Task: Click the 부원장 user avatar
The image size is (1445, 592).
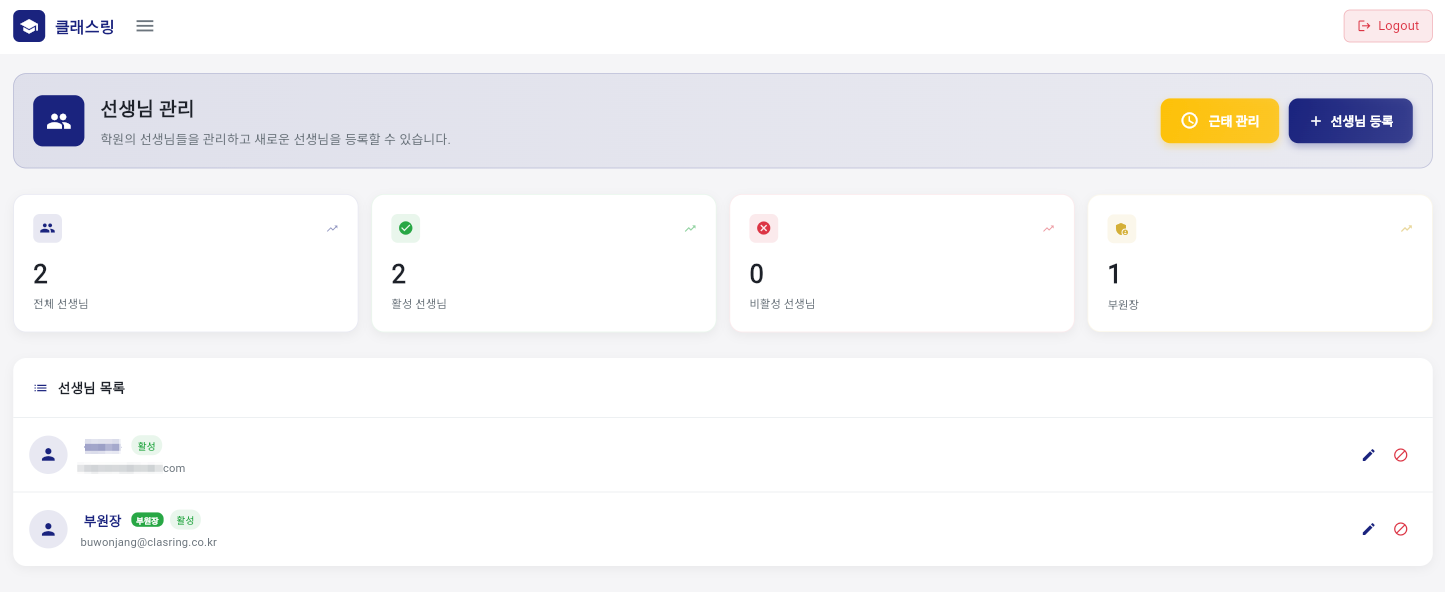Action: [x=48, y=529]
